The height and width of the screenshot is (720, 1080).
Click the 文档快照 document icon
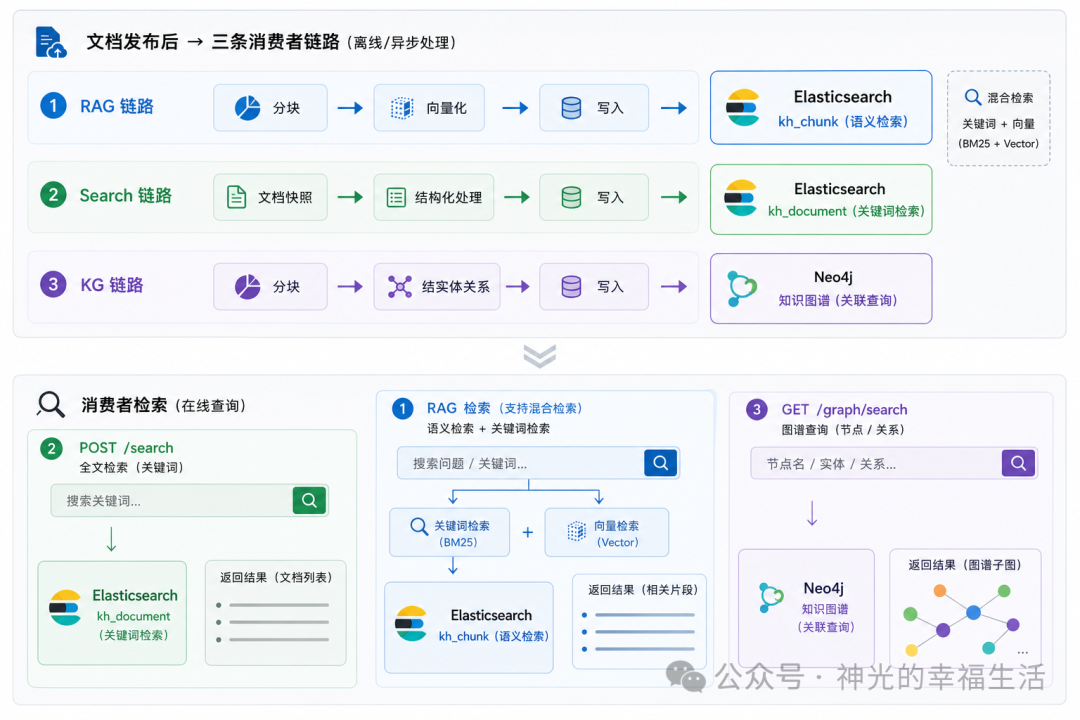[x=236, y=197]
